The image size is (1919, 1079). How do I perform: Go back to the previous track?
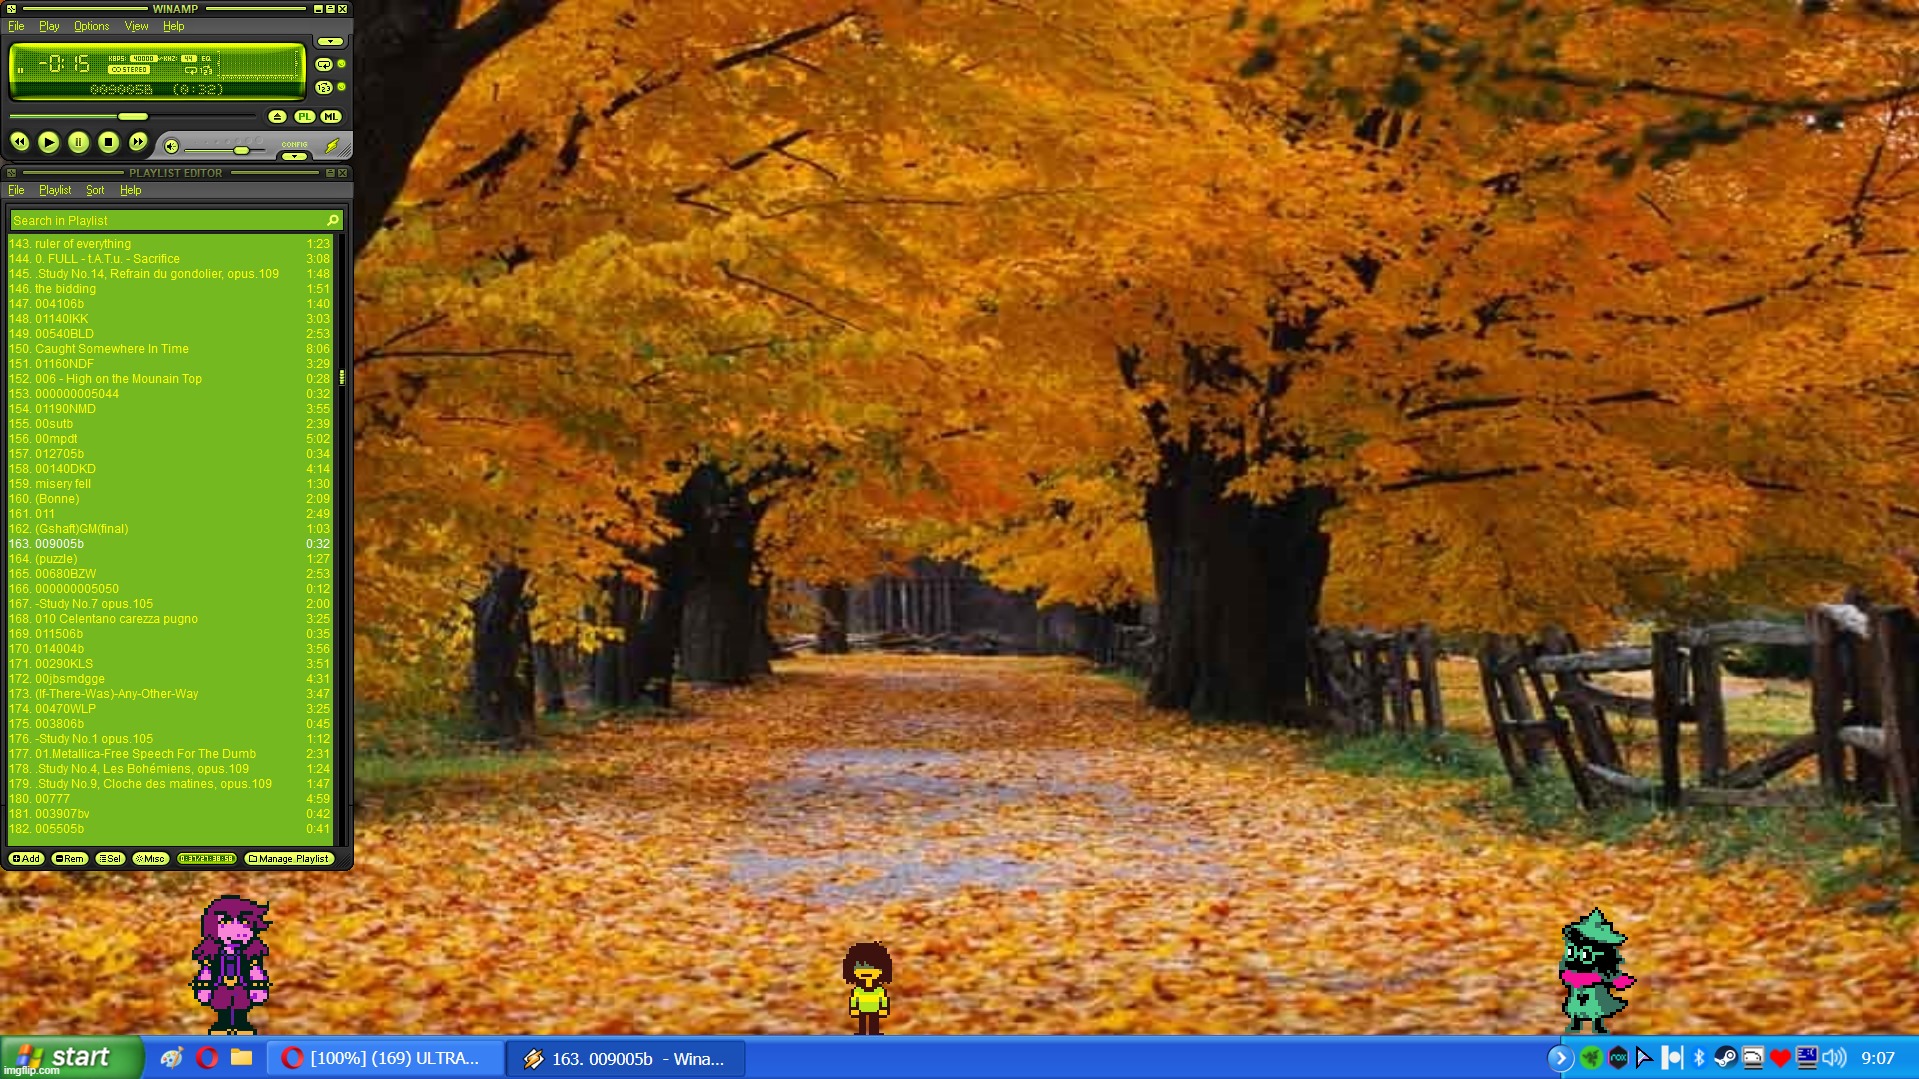coord(19,143)
